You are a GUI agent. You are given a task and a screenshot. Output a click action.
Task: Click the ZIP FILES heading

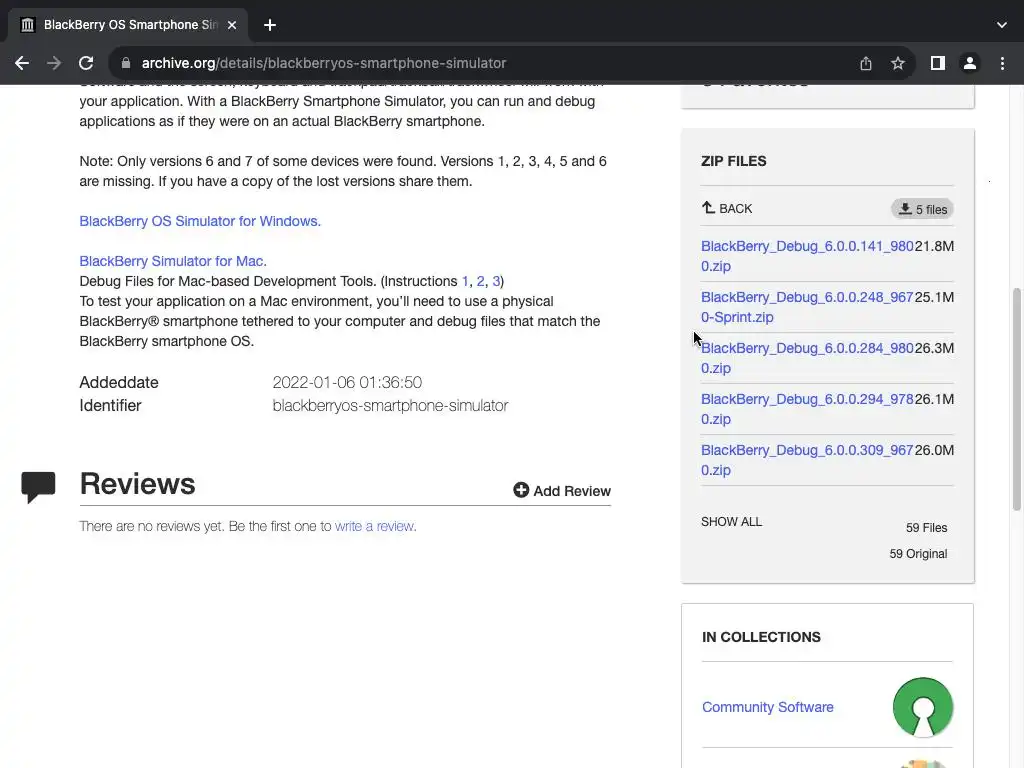pyautogui.click(x=733, y=161)
